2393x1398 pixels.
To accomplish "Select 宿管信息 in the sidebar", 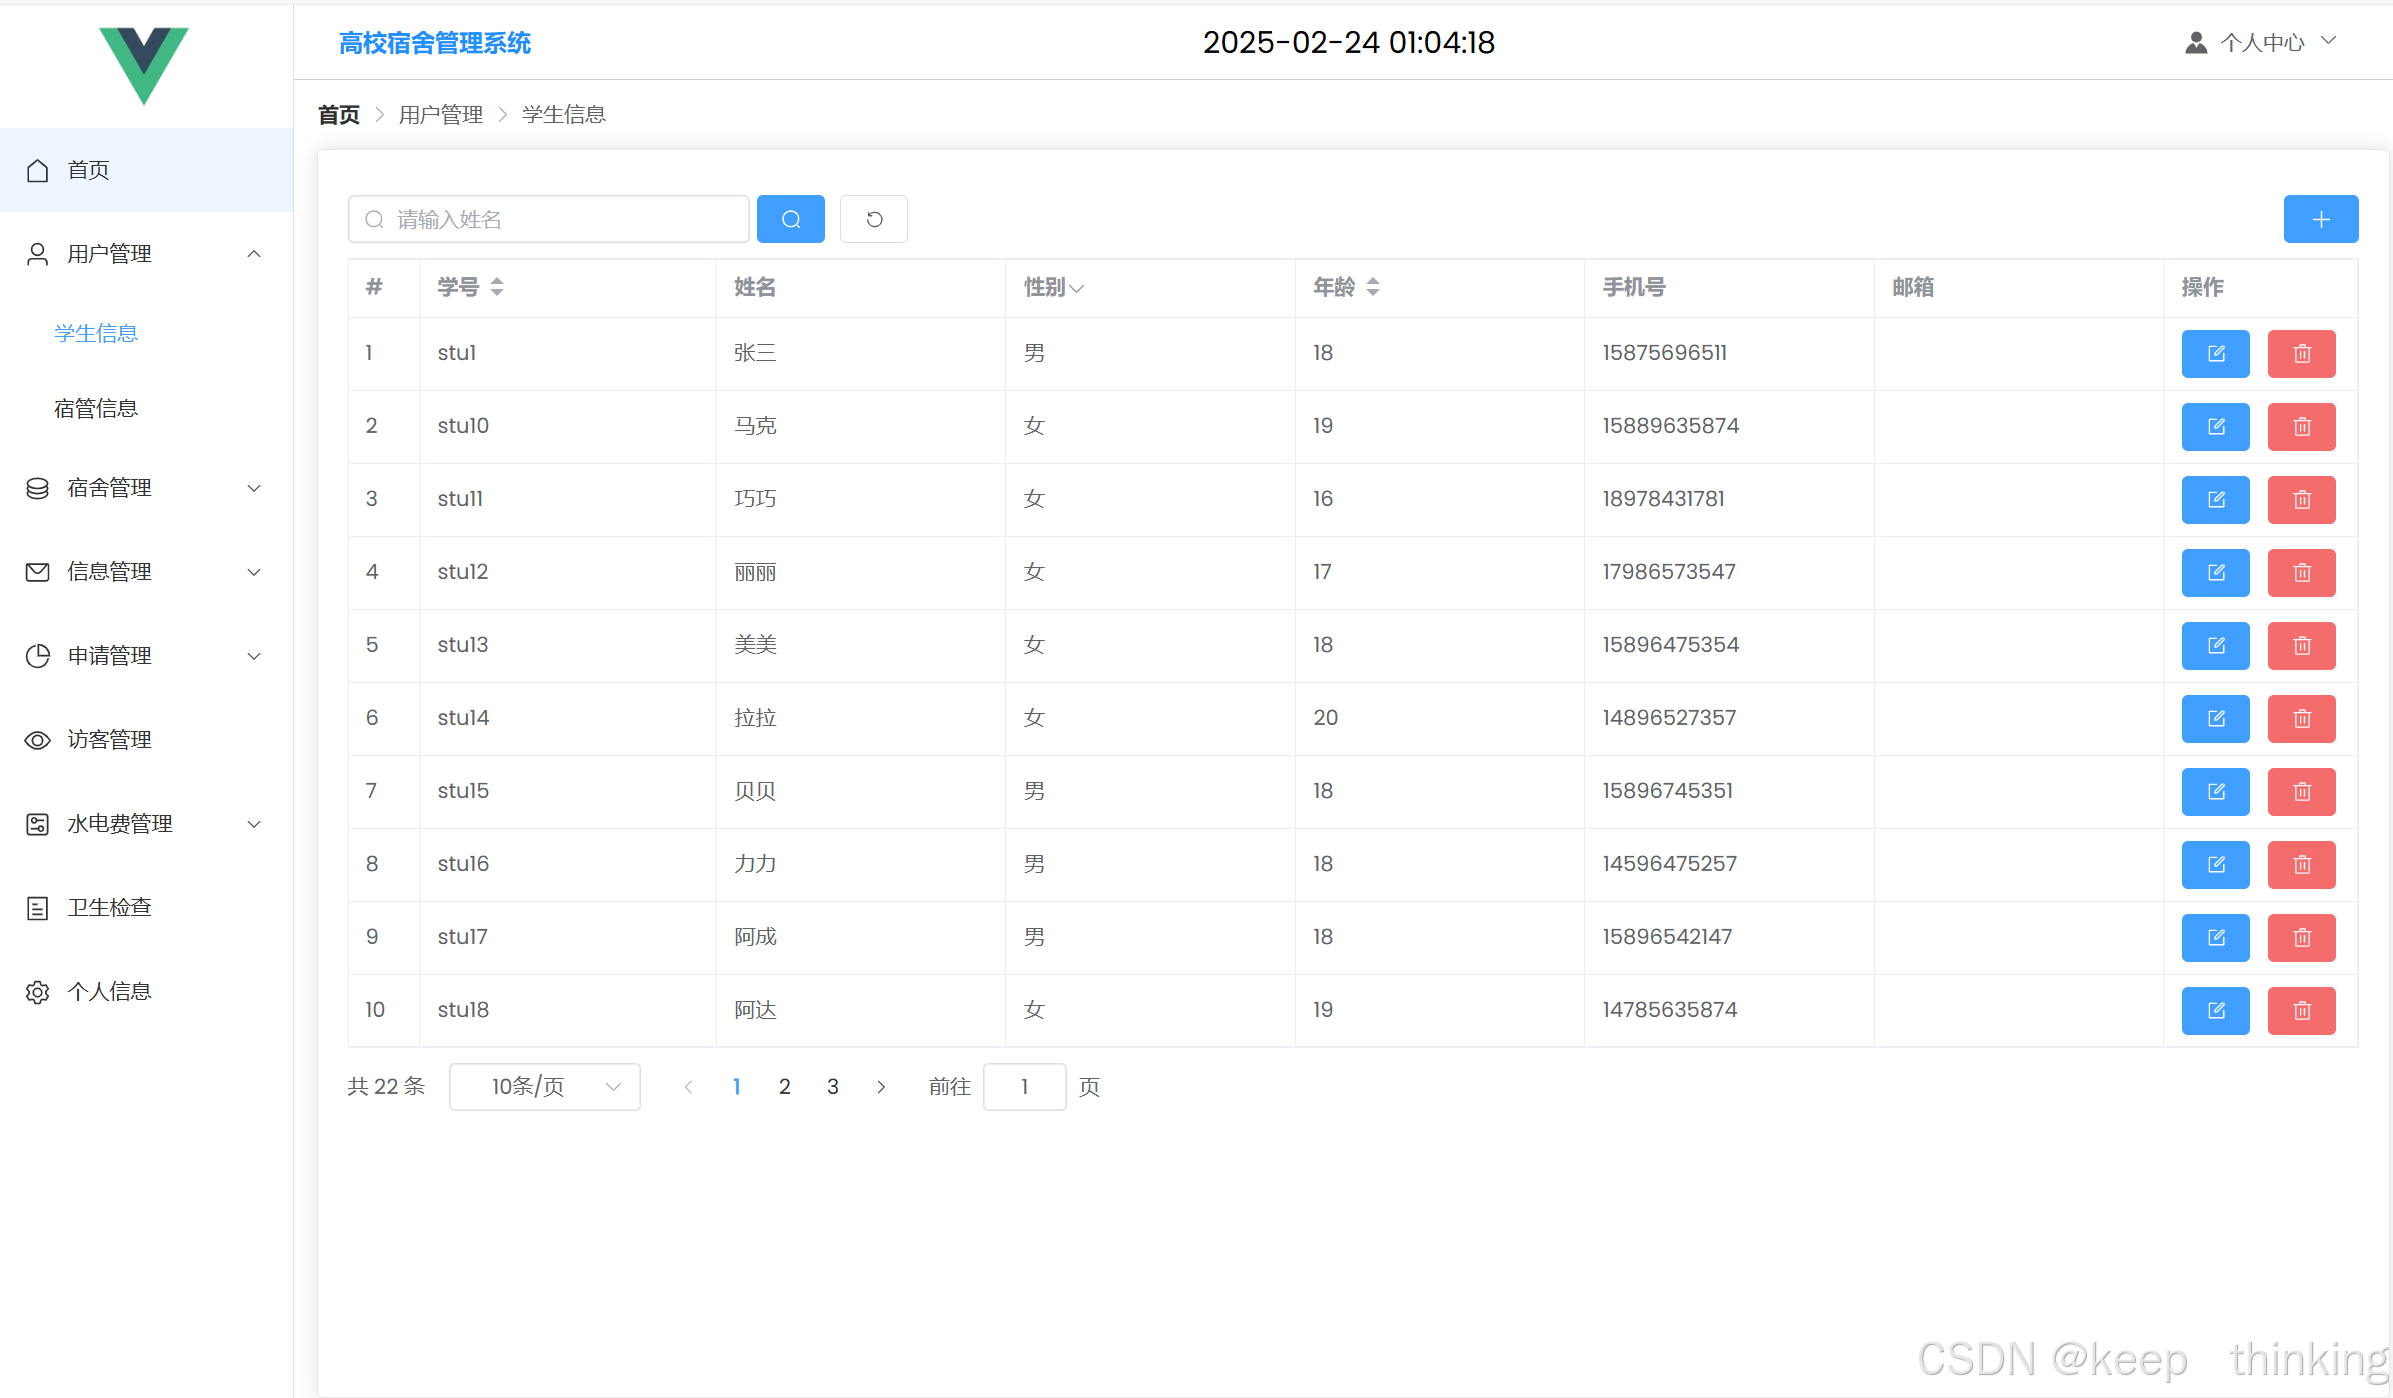I will 96,408.
